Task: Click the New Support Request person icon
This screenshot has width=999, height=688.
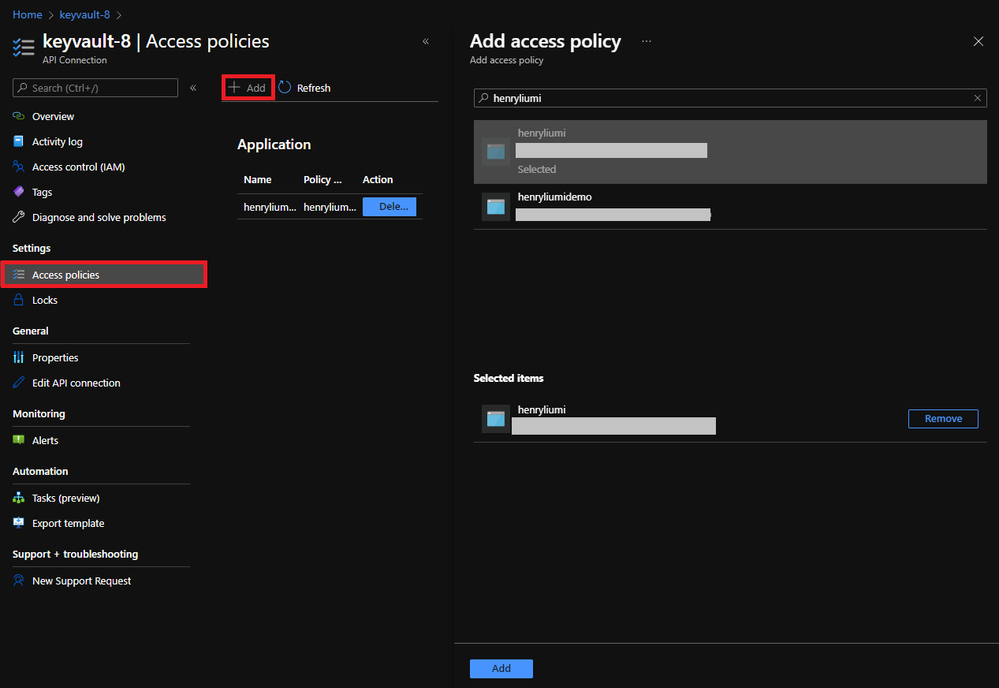Action: pyautogui.click(x=18, y=580)
